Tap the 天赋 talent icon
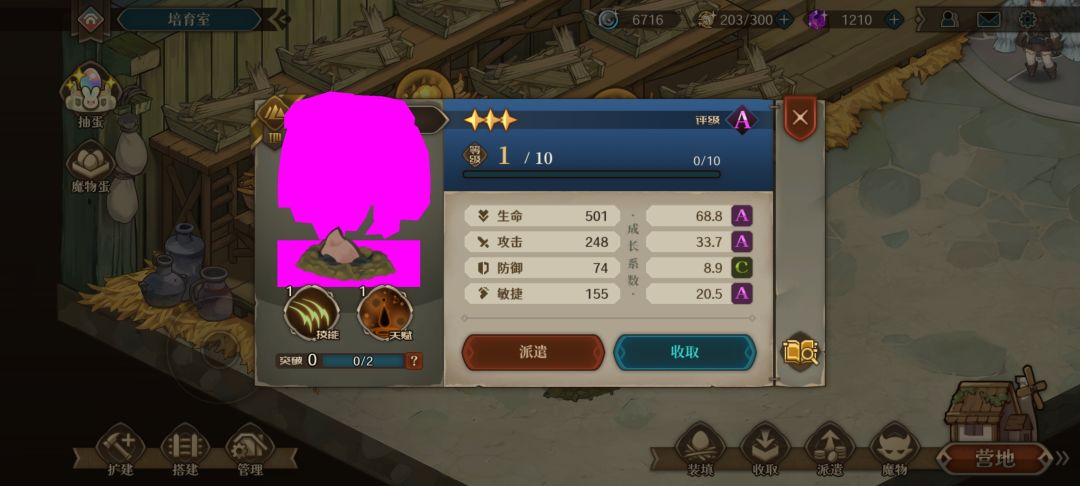 pyautogui.click(x=385, y=313)
